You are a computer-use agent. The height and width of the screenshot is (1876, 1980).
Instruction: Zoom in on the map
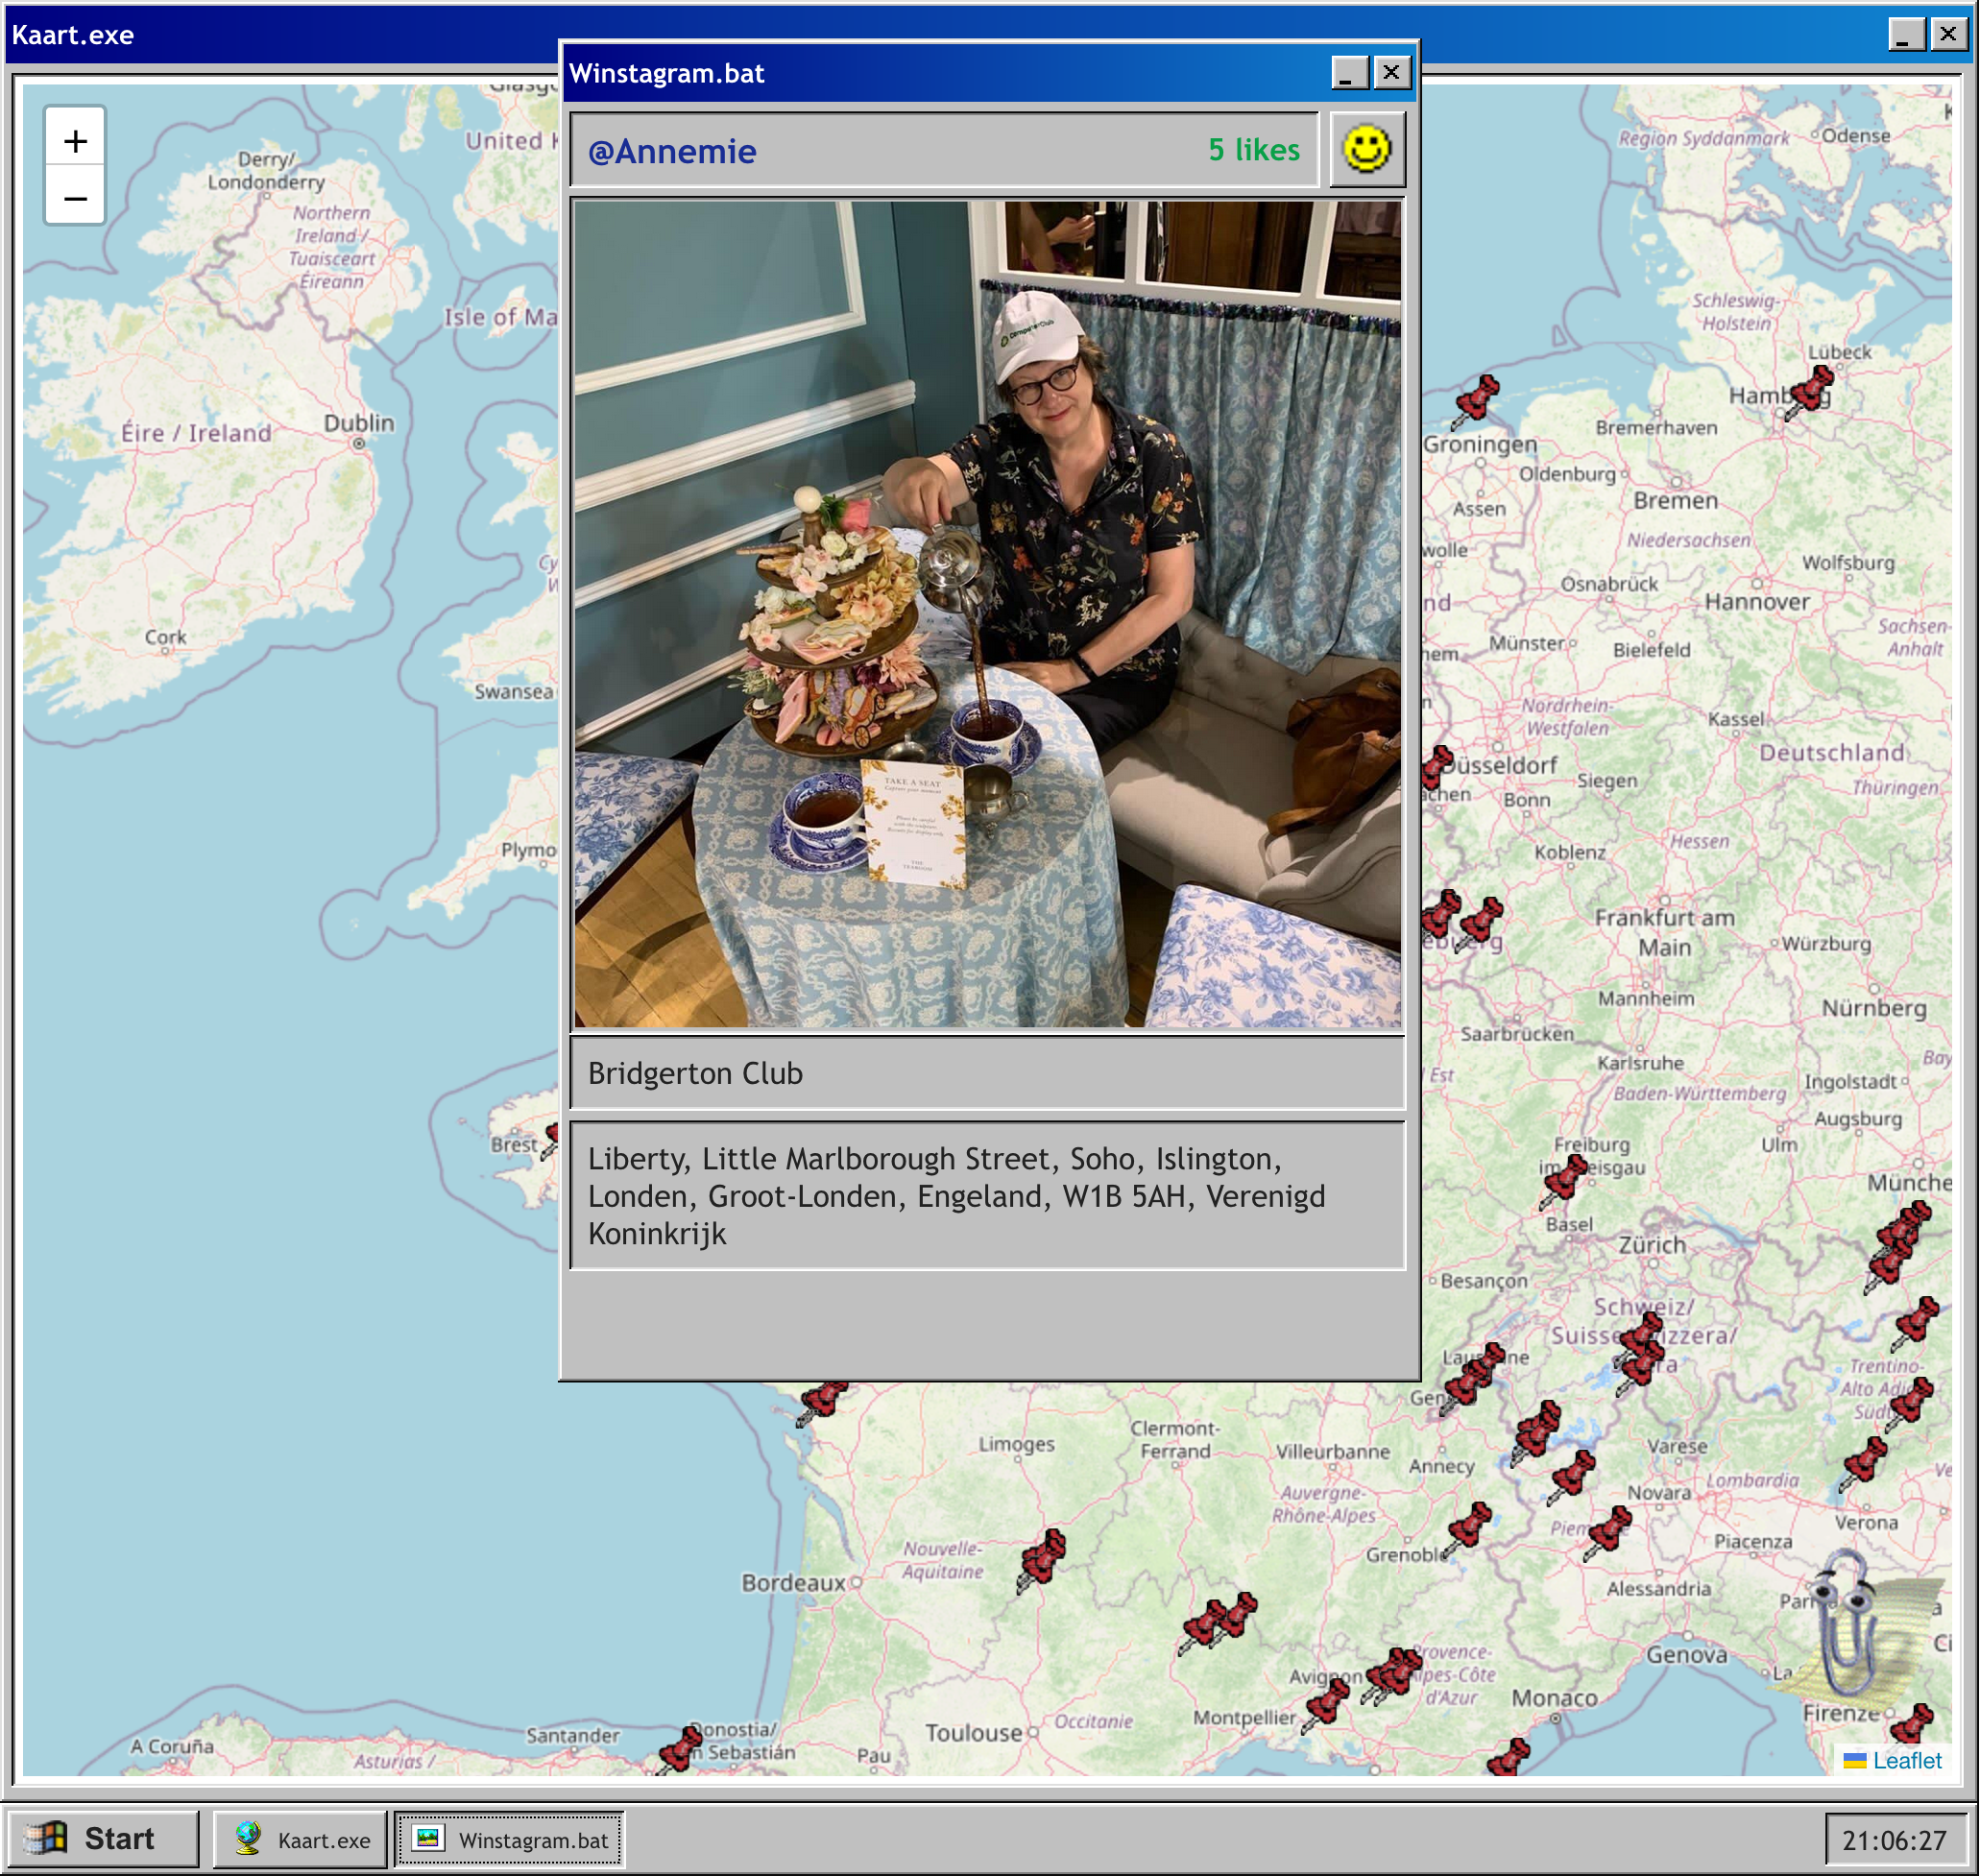coord(75,141)
